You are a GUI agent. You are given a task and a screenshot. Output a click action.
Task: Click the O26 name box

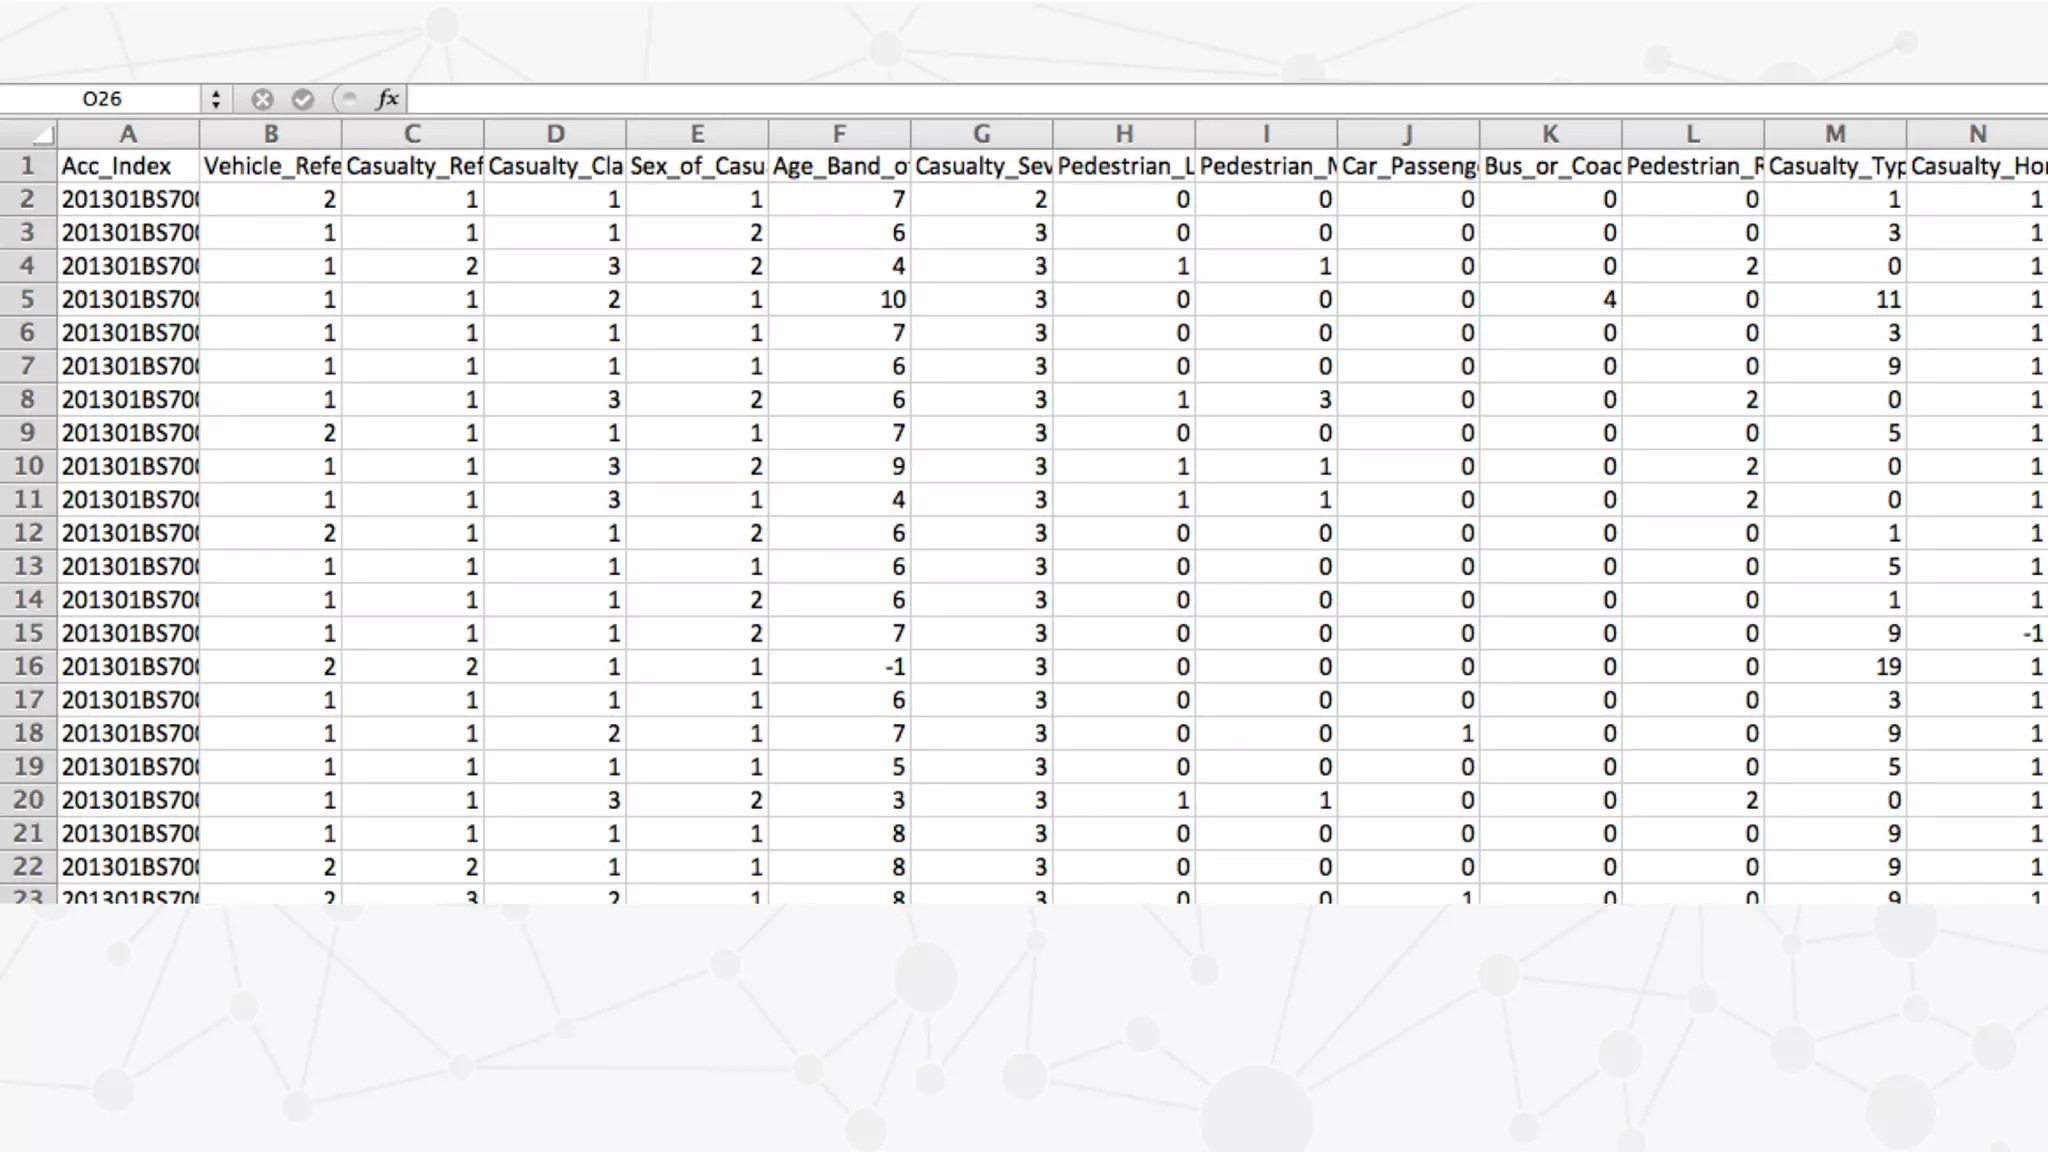coord(102,99)
